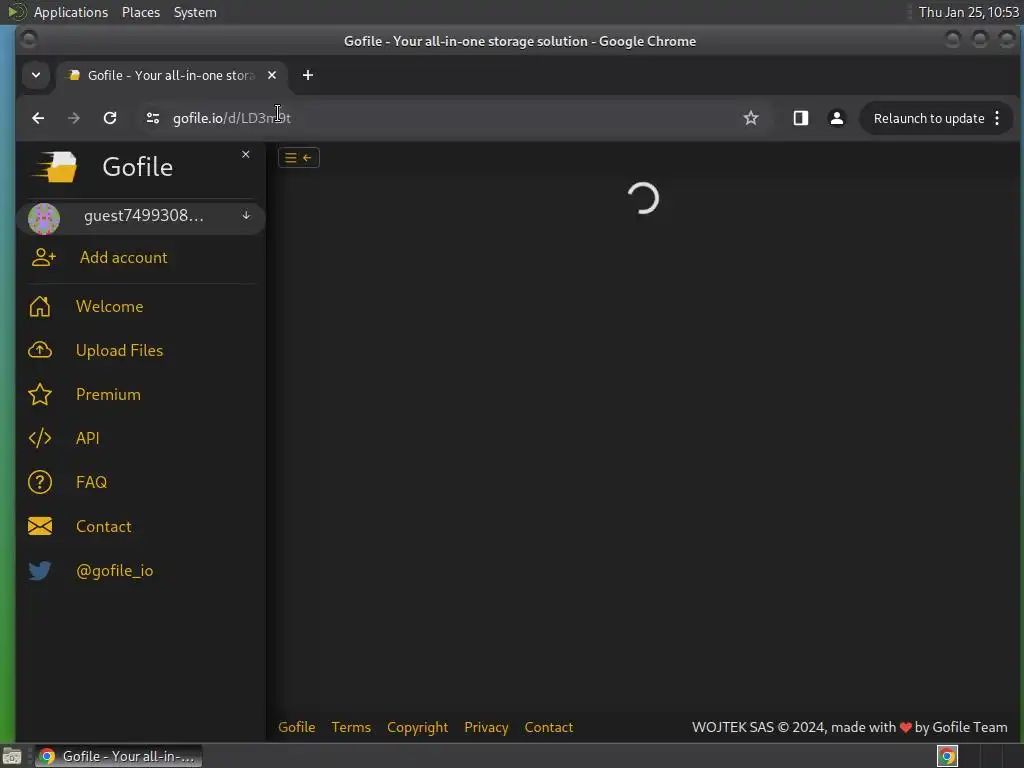Expand guest account dropdown arrow
The width and height of the screenshot is (1024, 768).
pyautogui.click(x=246, y=215)
